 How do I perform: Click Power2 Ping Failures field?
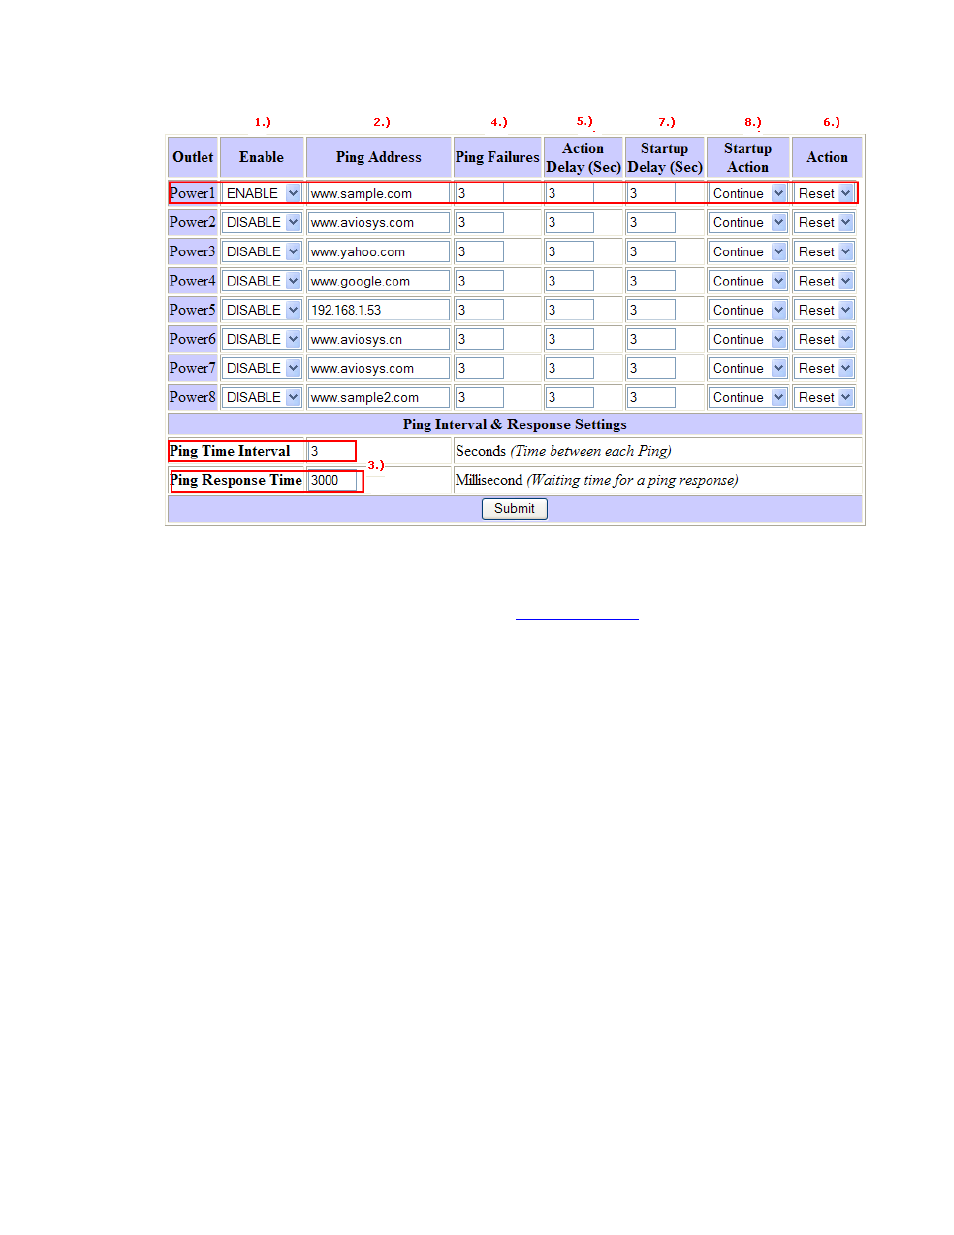480,222
